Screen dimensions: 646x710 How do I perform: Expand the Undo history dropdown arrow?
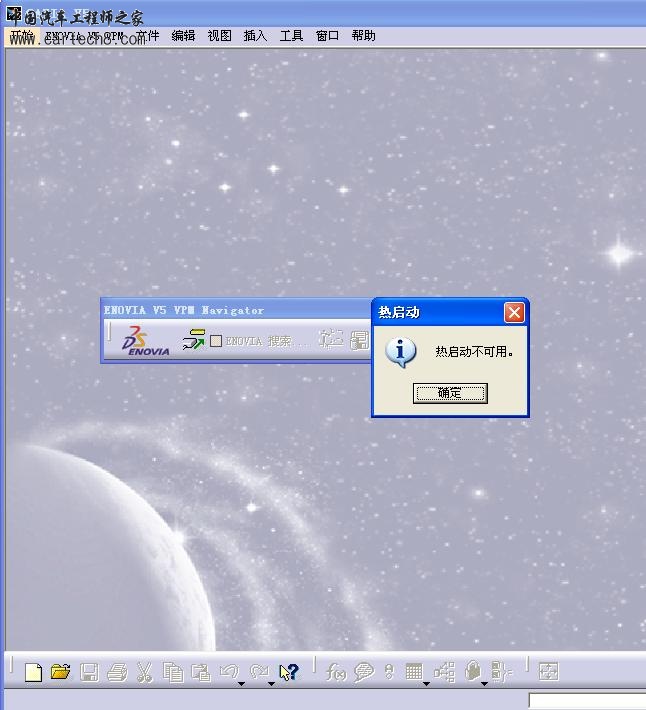[242, 684]
